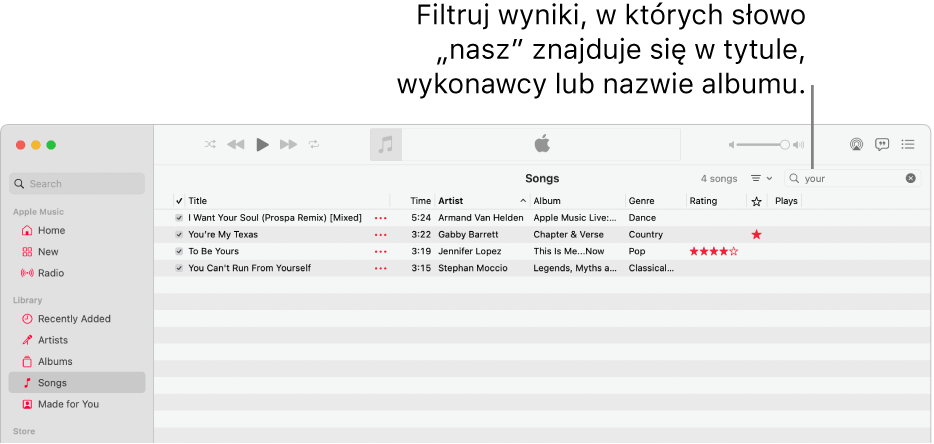The width and height of the screenshot is (934, 444).
Task: Click the 'Country' genre cell
Action: click(x=646, y=235)
